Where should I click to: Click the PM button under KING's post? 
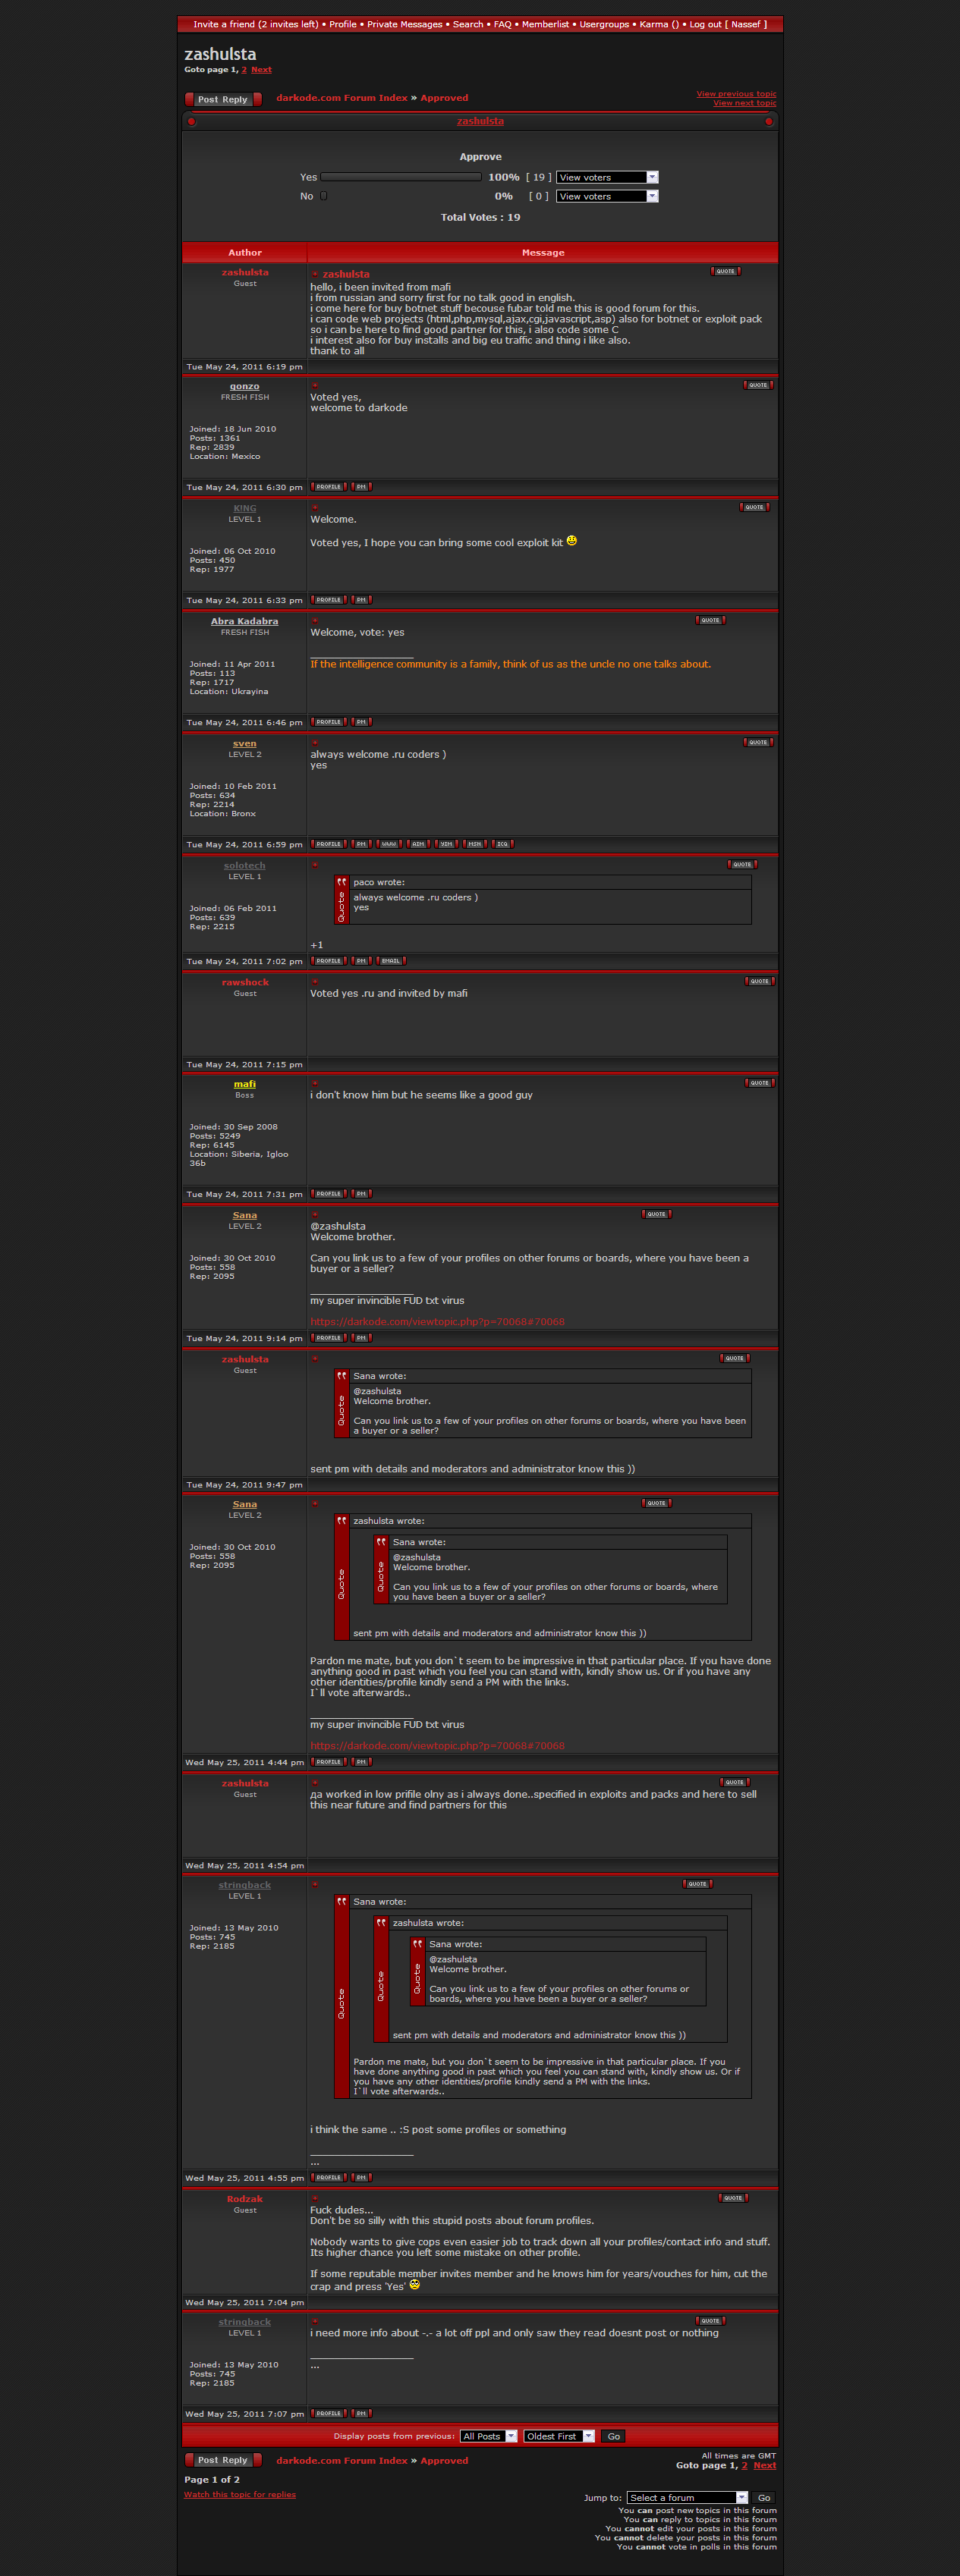[361, 600]
